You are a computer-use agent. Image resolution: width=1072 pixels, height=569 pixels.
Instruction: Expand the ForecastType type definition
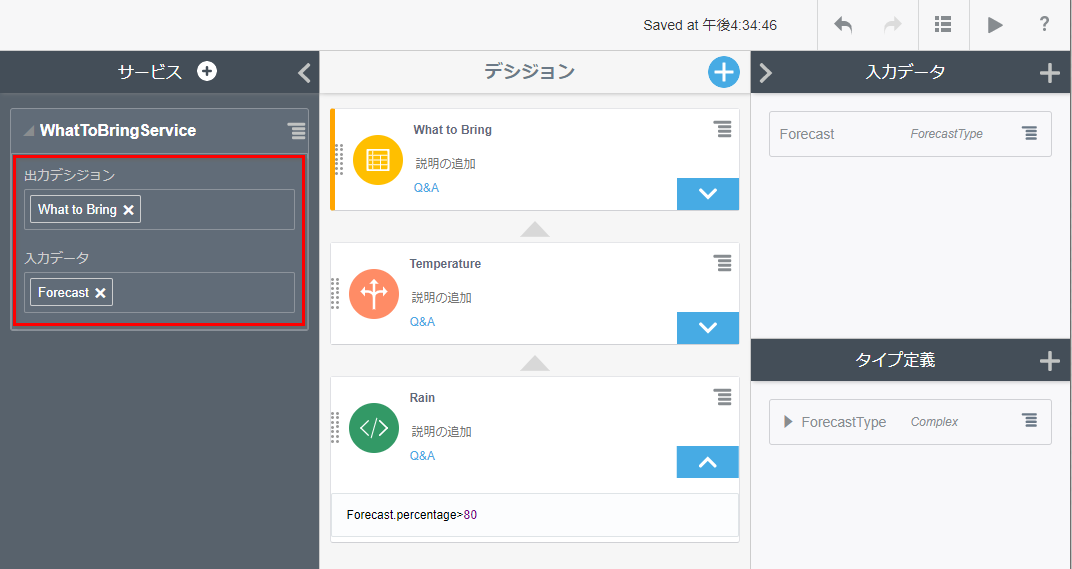point(788,422)
